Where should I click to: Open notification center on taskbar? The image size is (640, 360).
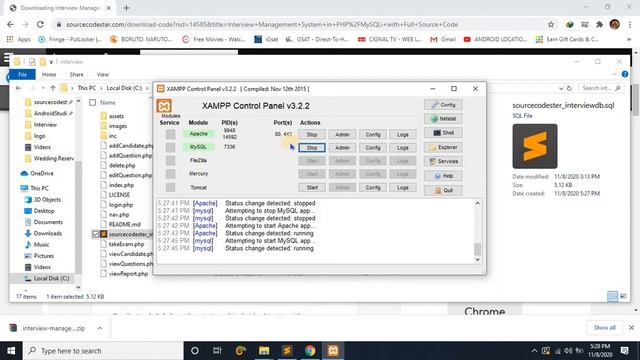click(624, 351)
